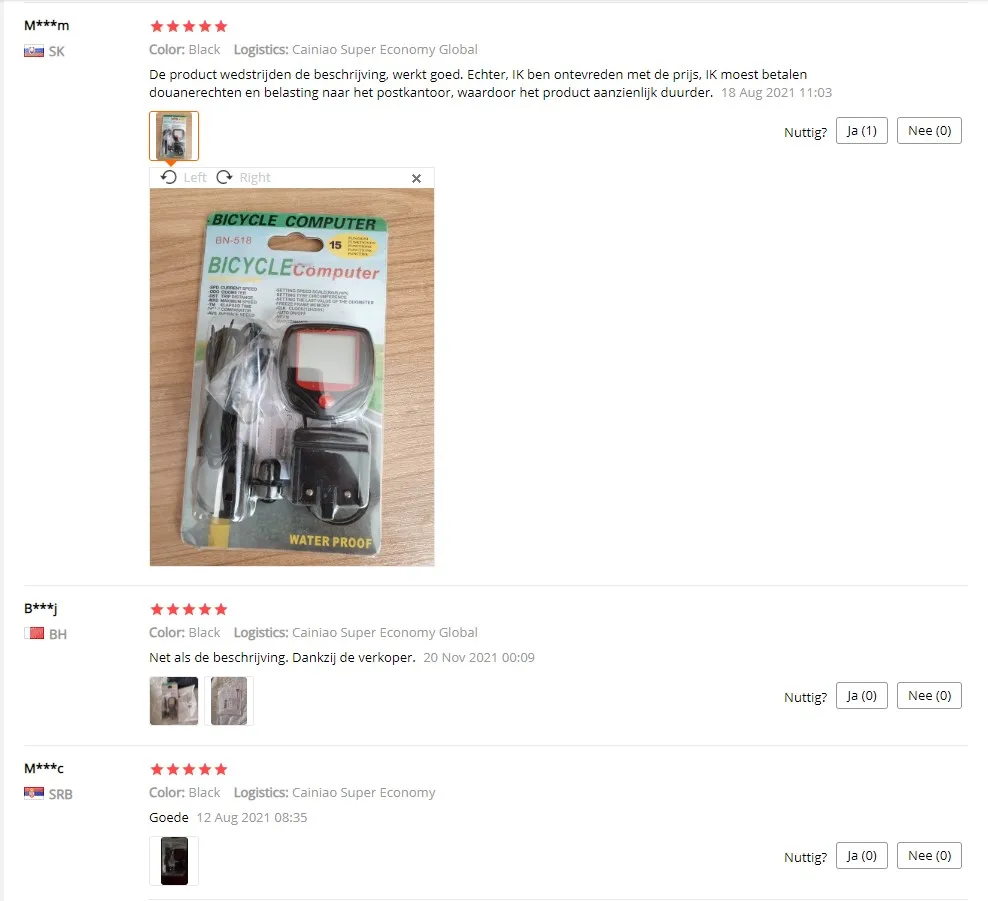The image size is (988, 901).
Task: Mark M***m's review unhelpful with Nee (0)
Action: 929,130
